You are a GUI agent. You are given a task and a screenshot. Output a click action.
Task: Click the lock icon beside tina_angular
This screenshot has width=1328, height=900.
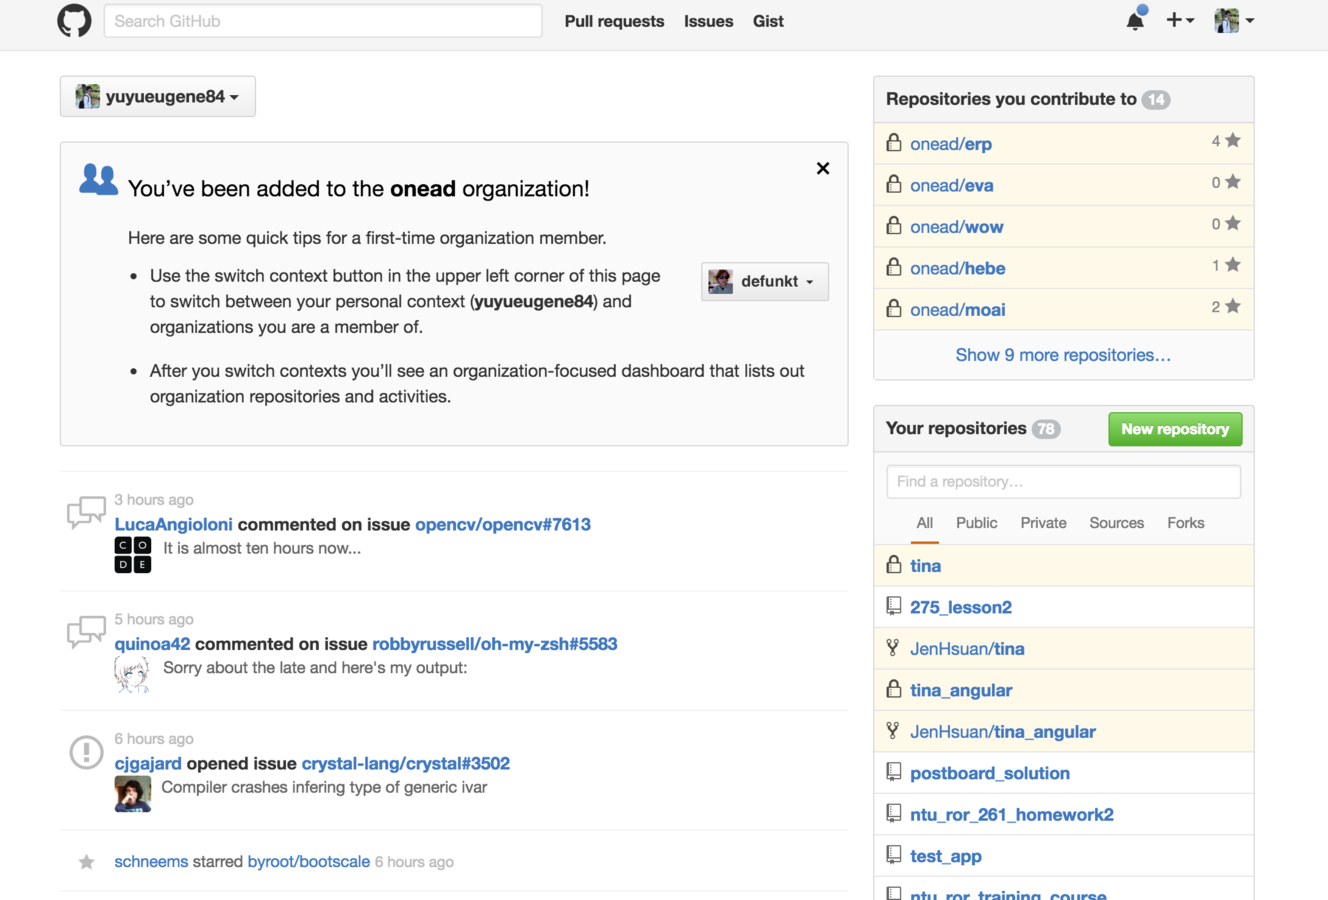[x=894, y=688]
